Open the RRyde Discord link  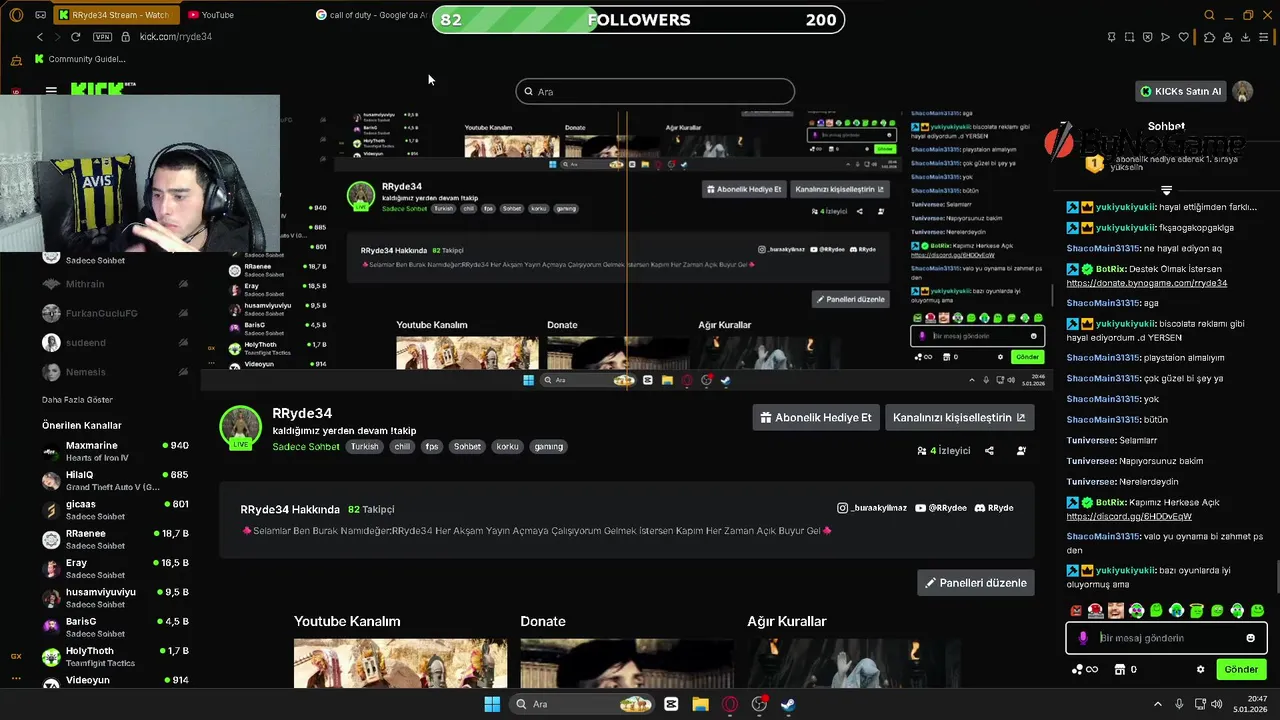click(x=994, y=508)
